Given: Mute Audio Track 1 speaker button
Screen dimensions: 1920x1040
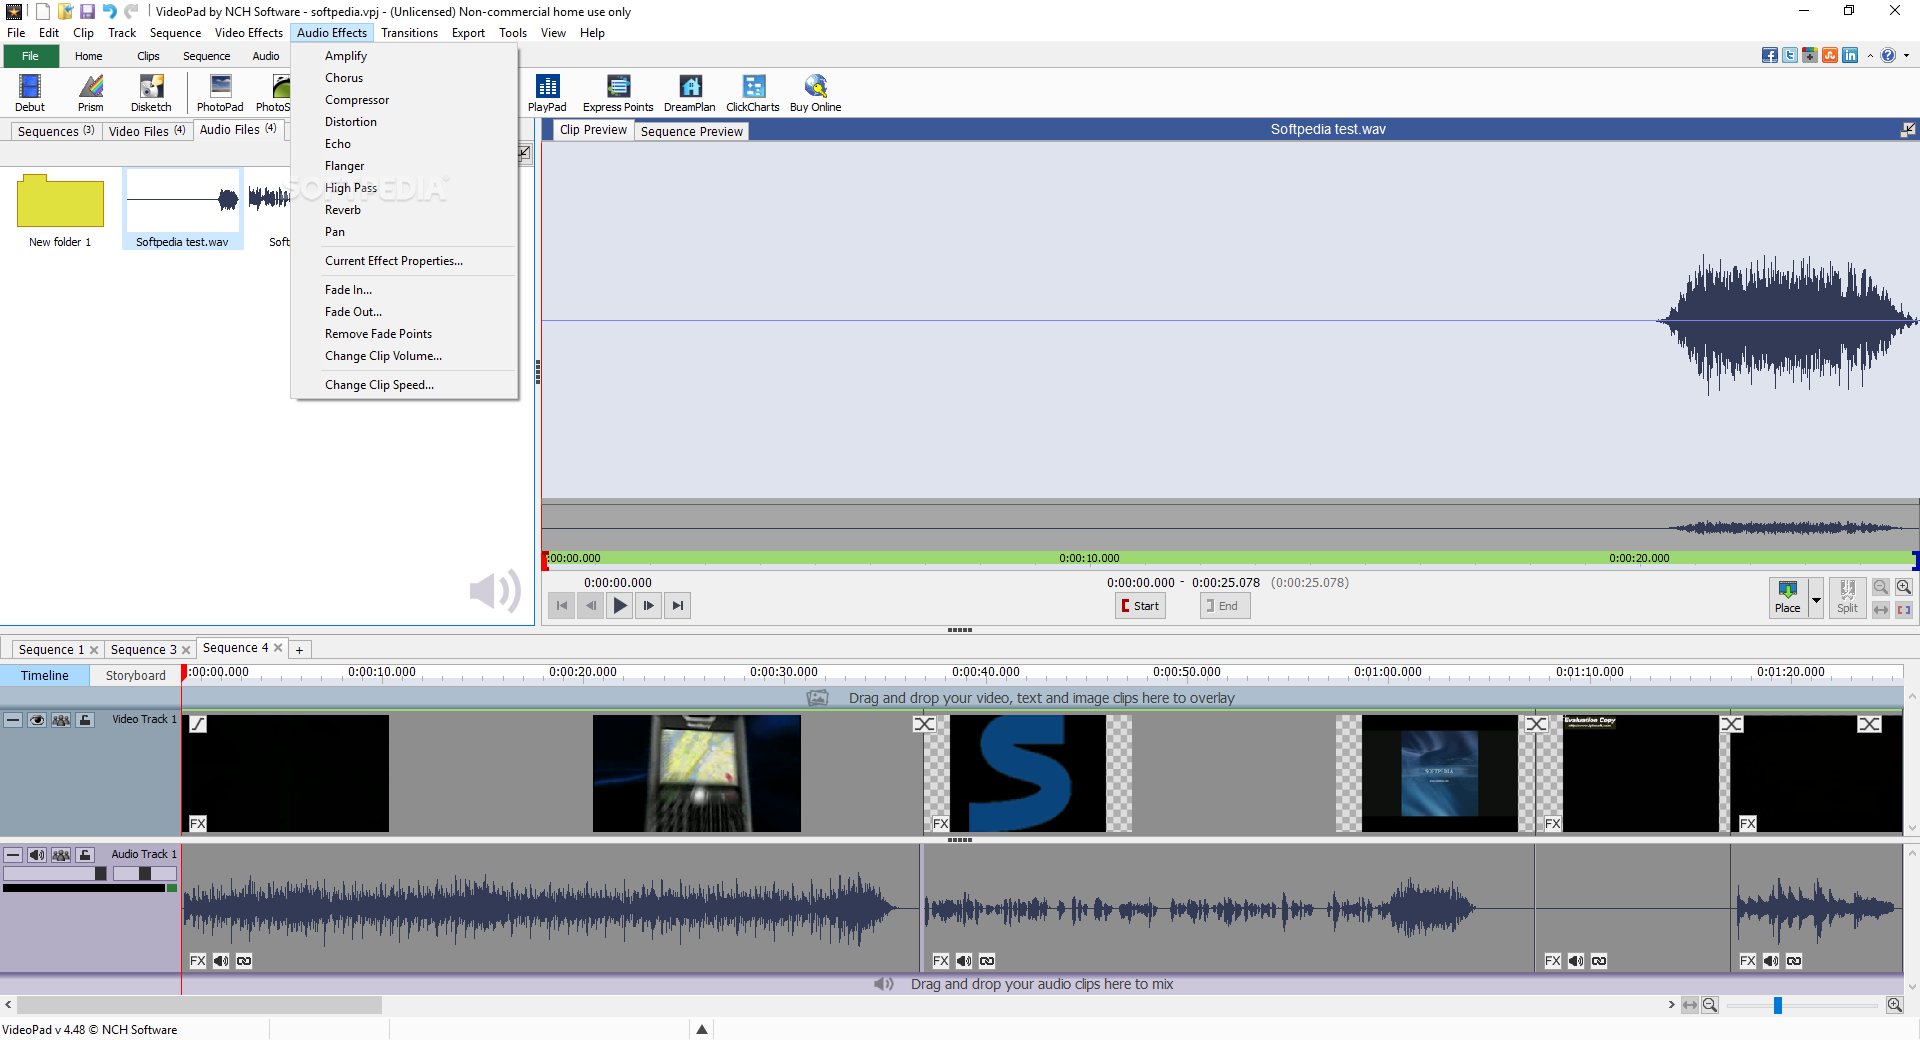Looking at the screenshot, I should pyautogui.click(x=37, y=855).
